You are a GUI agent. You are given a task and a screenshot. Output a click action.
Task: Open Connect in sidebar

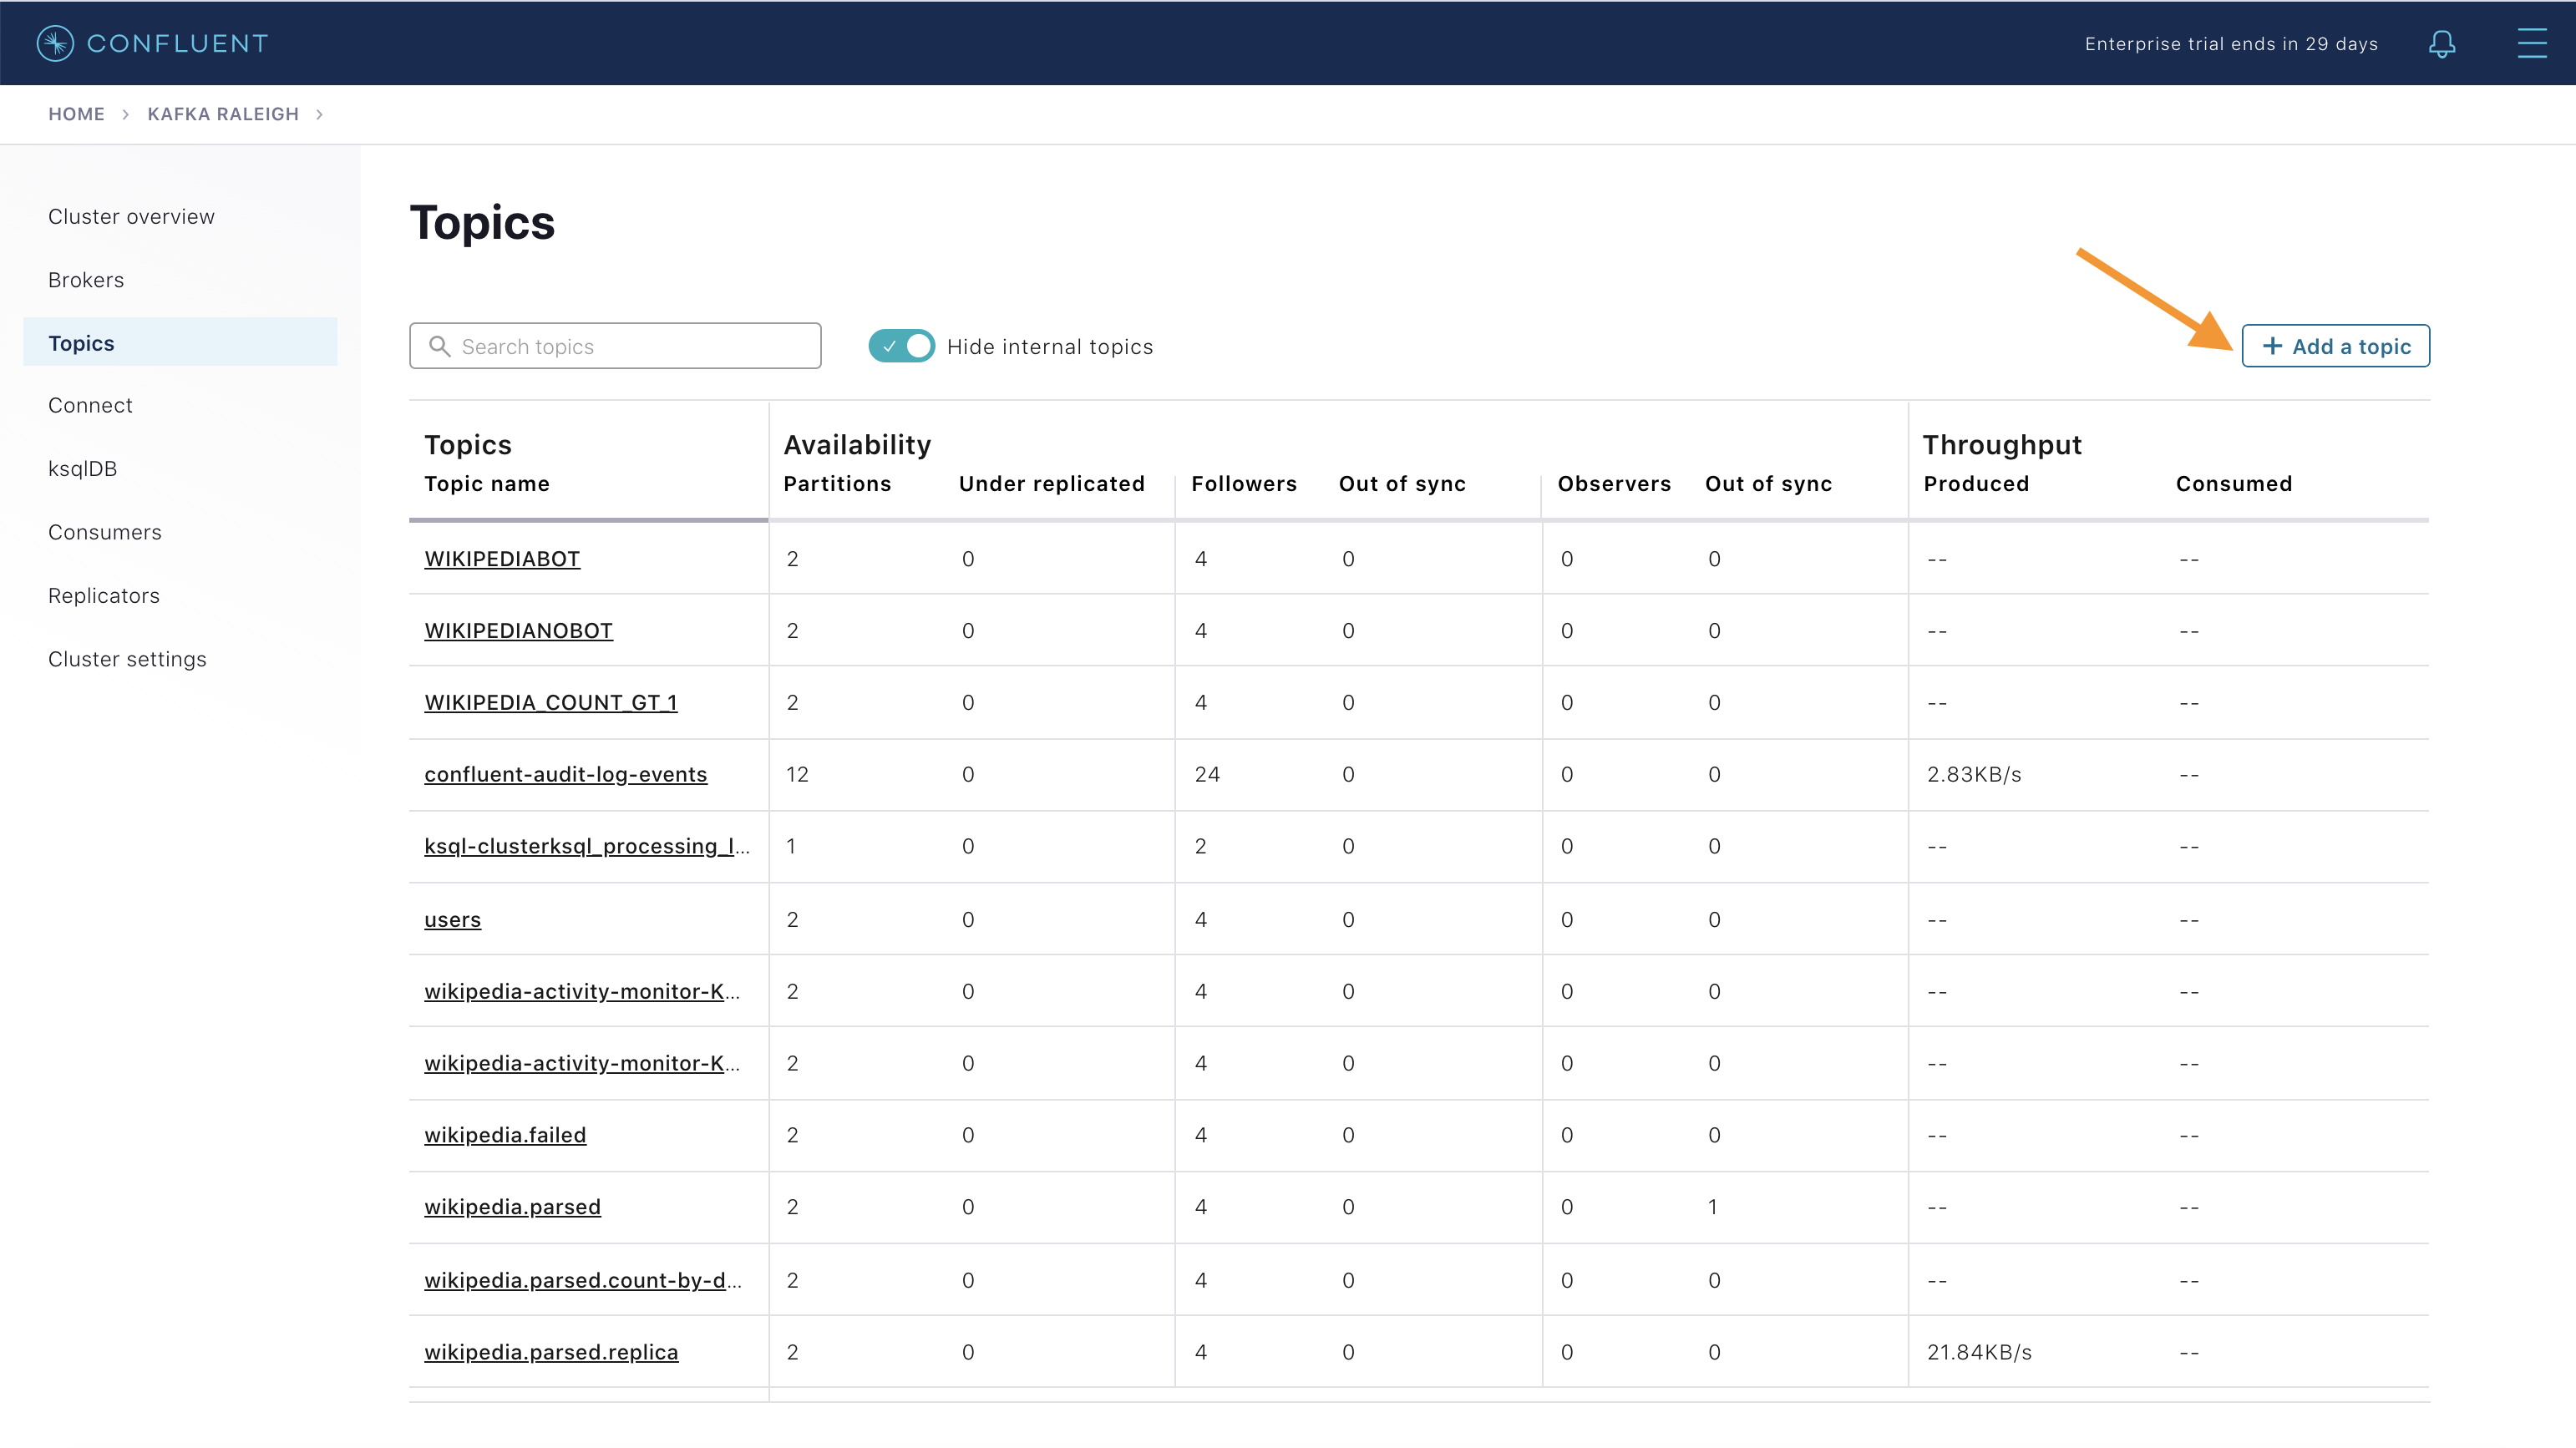90,405
